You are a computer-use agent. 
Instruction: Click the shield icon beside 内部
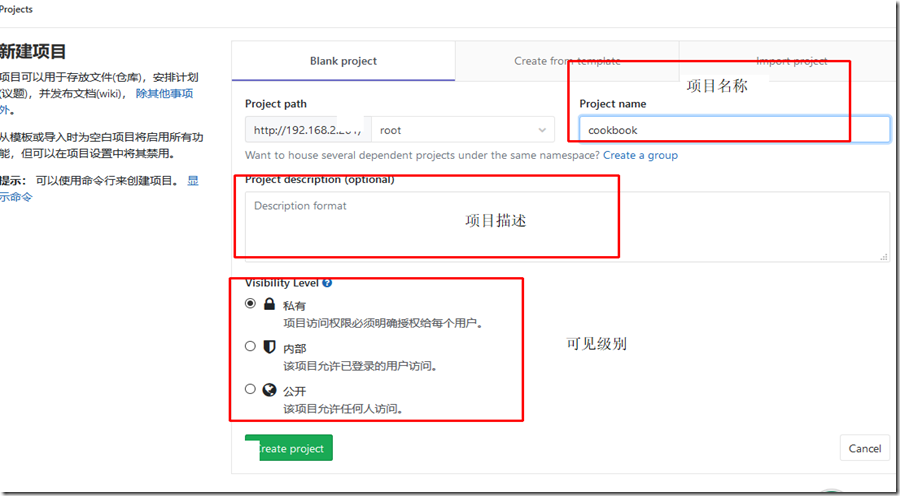pos(269,347)
